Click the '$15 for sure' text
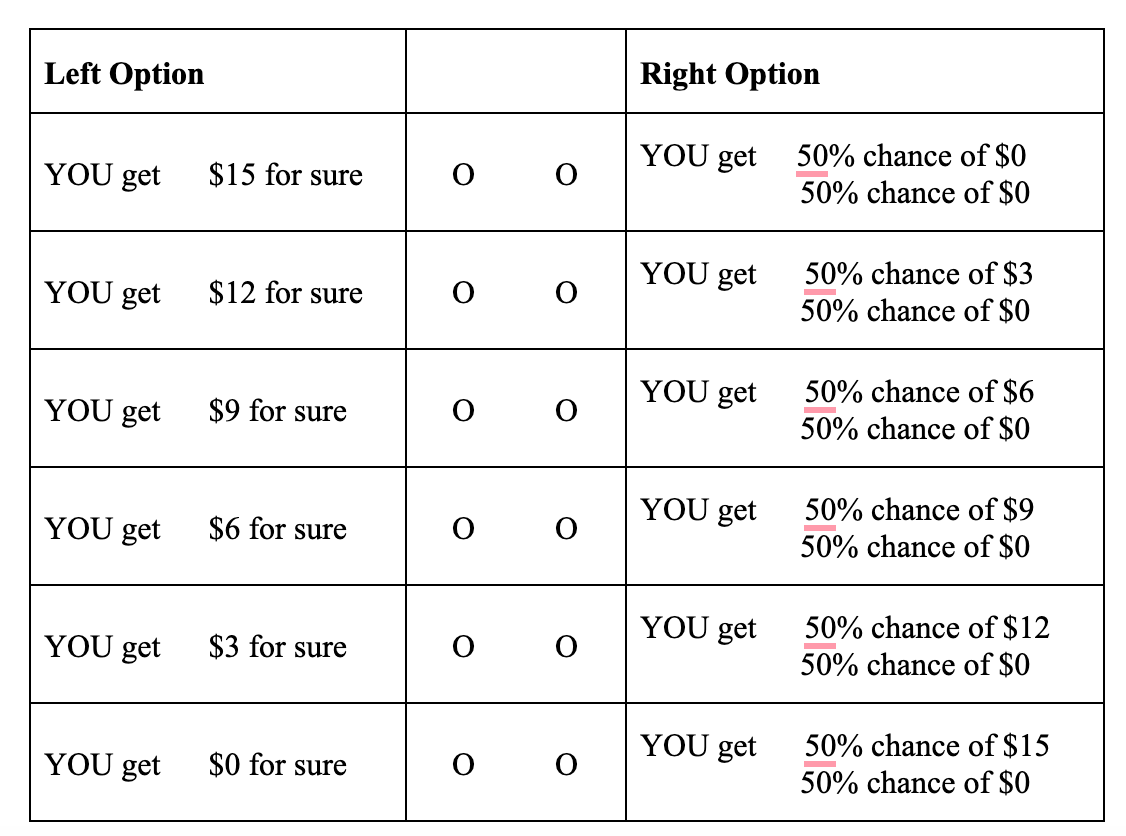Image resolution: width=1126 pixels, height=836 pixels. point(285,176)
